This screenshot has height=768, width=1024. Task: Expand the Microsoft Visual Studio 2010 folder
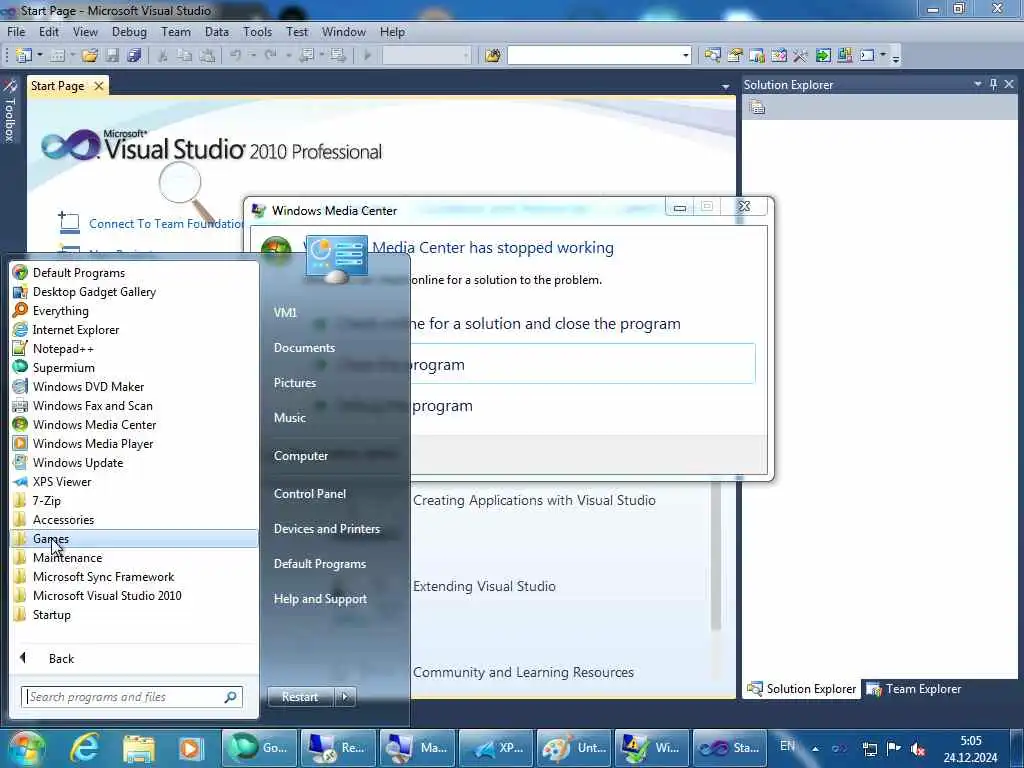coord(134,595)
